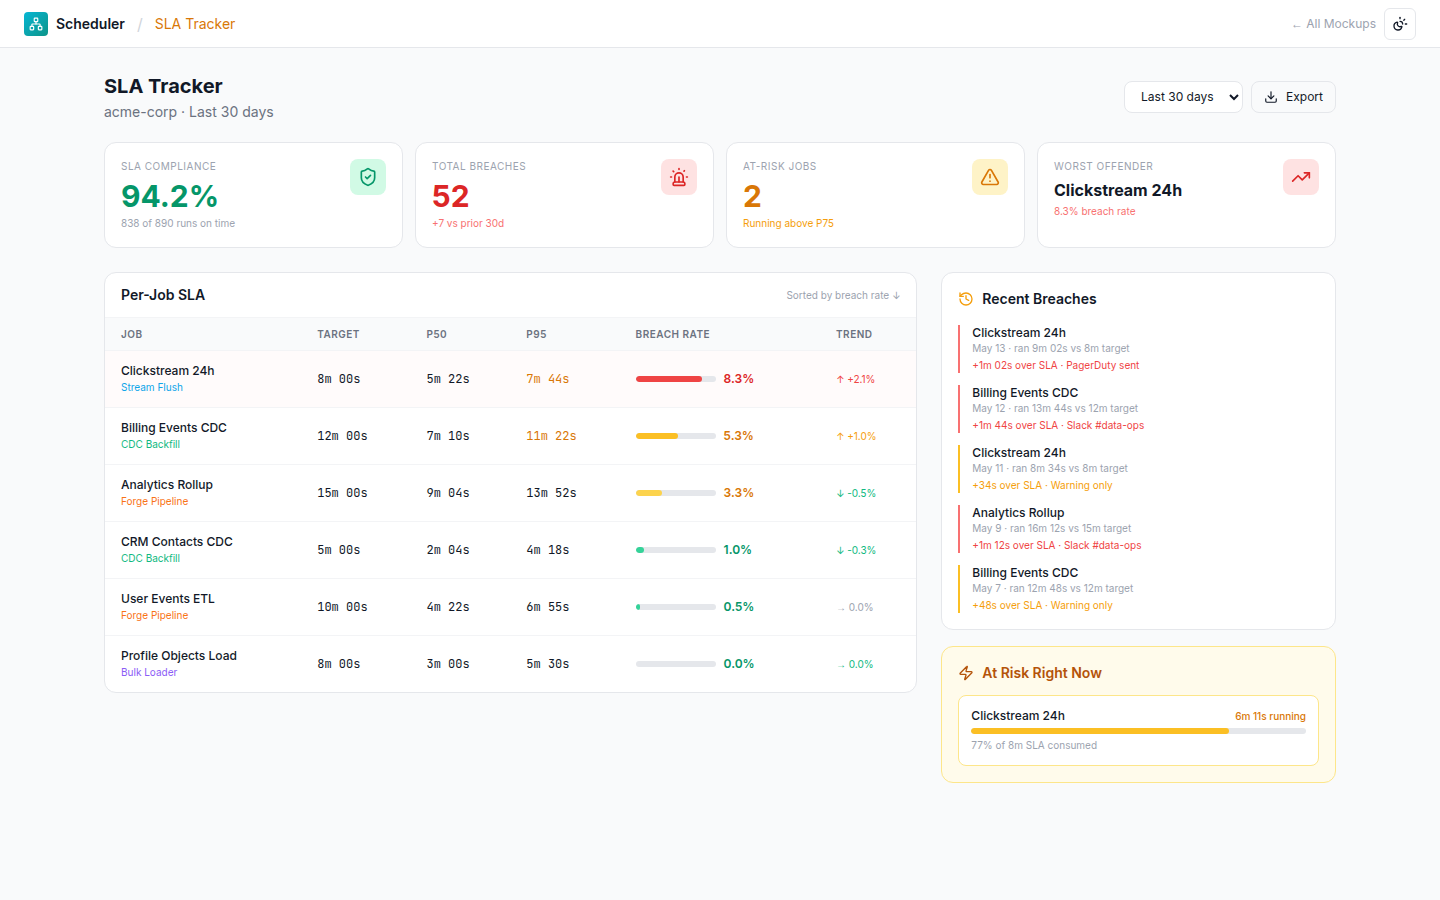
Task: Click the Worst Offender trending-up icon
Action: coord(1301,177)
